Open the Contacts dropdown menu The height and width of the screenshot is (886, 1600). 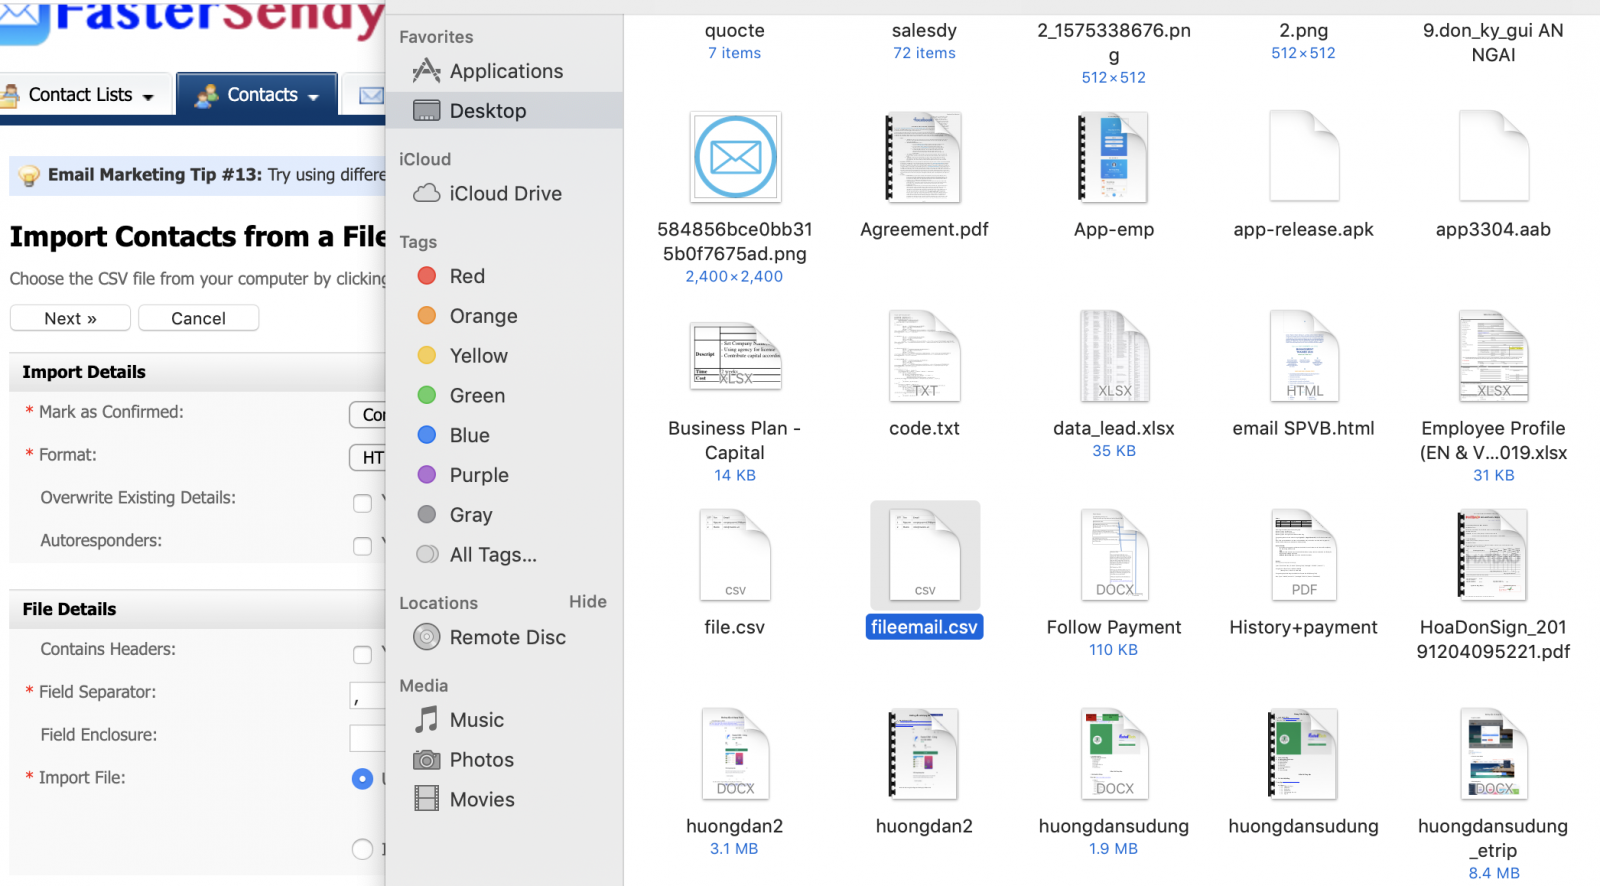pyautogui.click(x=258, y=95)
